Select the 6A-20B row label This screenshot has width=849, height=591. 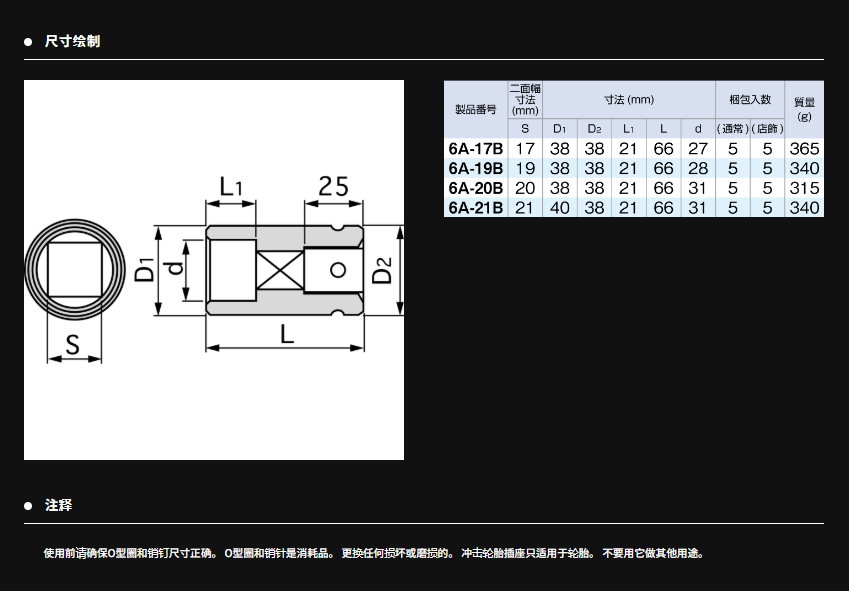pos(475,188)
